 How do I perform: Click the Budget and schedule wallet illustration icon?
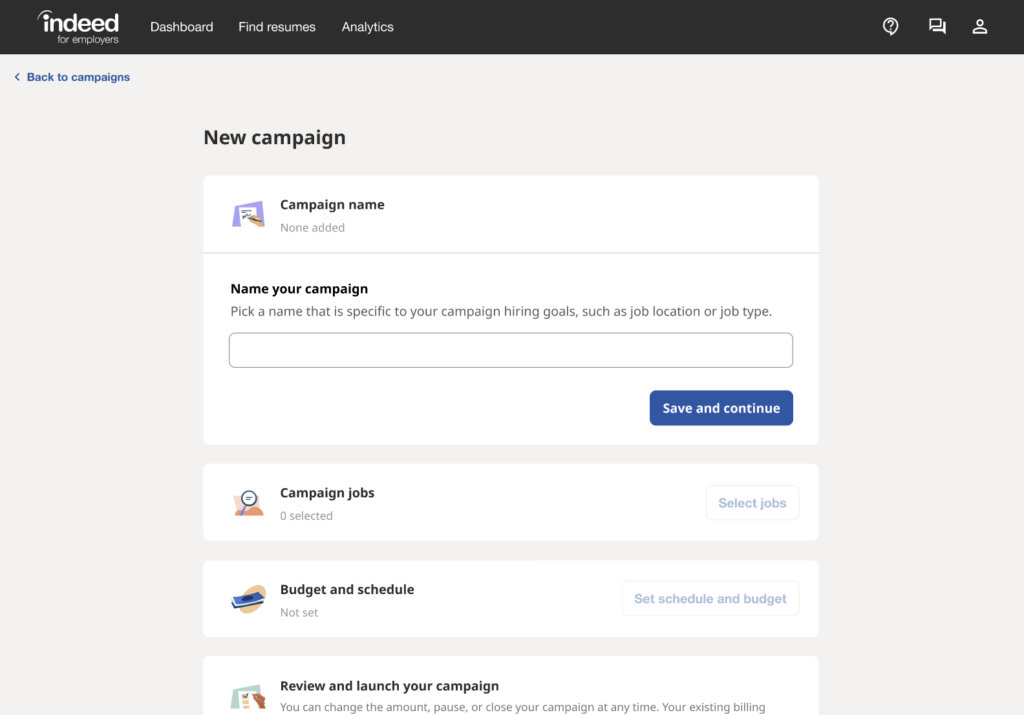248,599
